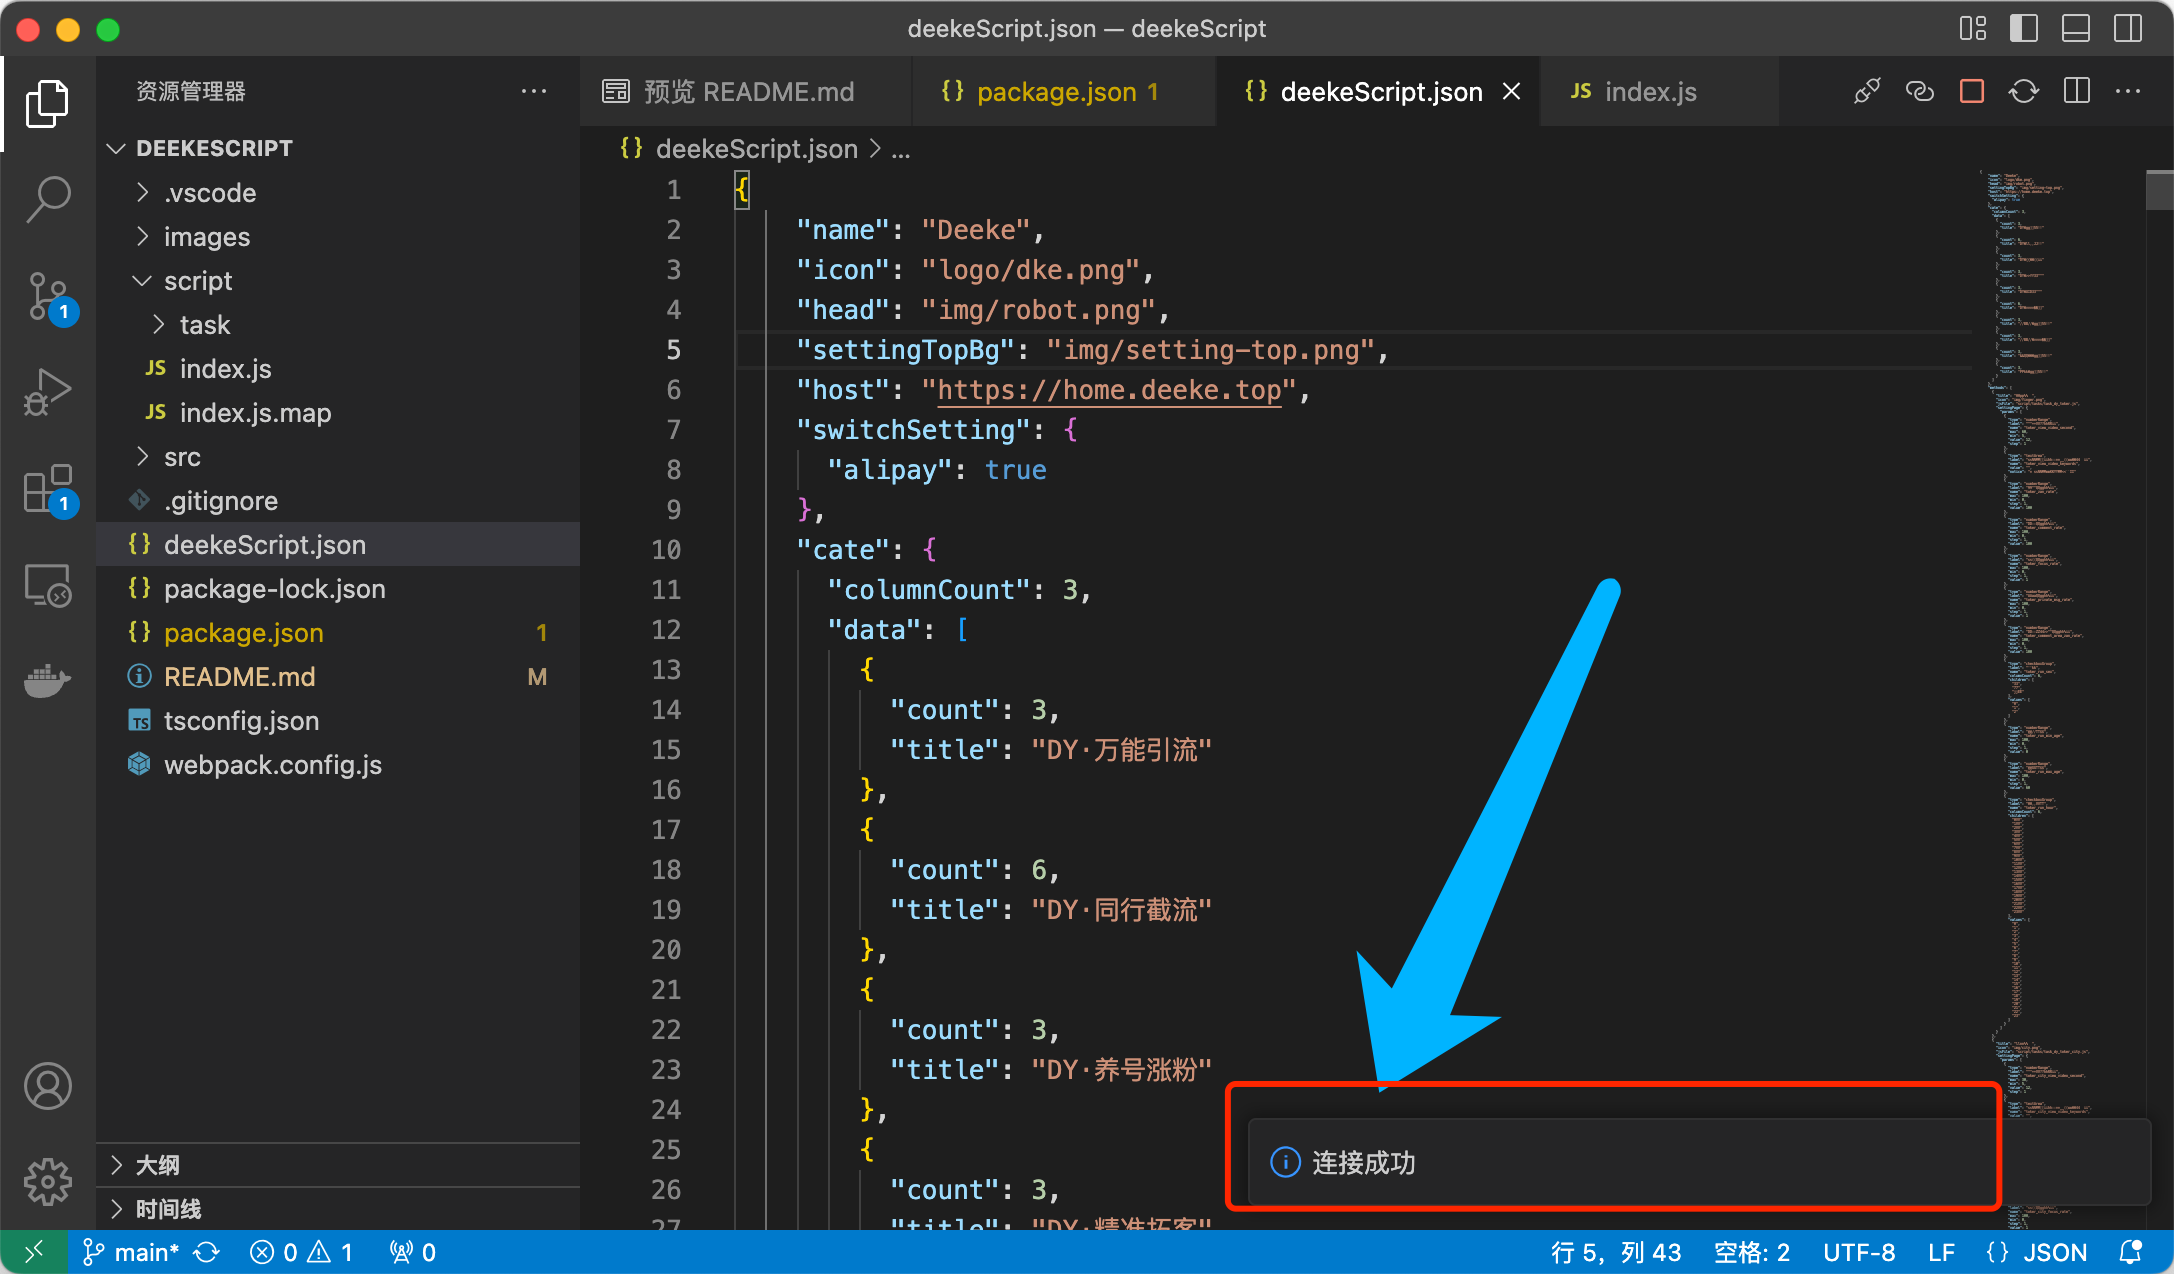Open the Docker view

click(x=47, y=681)
